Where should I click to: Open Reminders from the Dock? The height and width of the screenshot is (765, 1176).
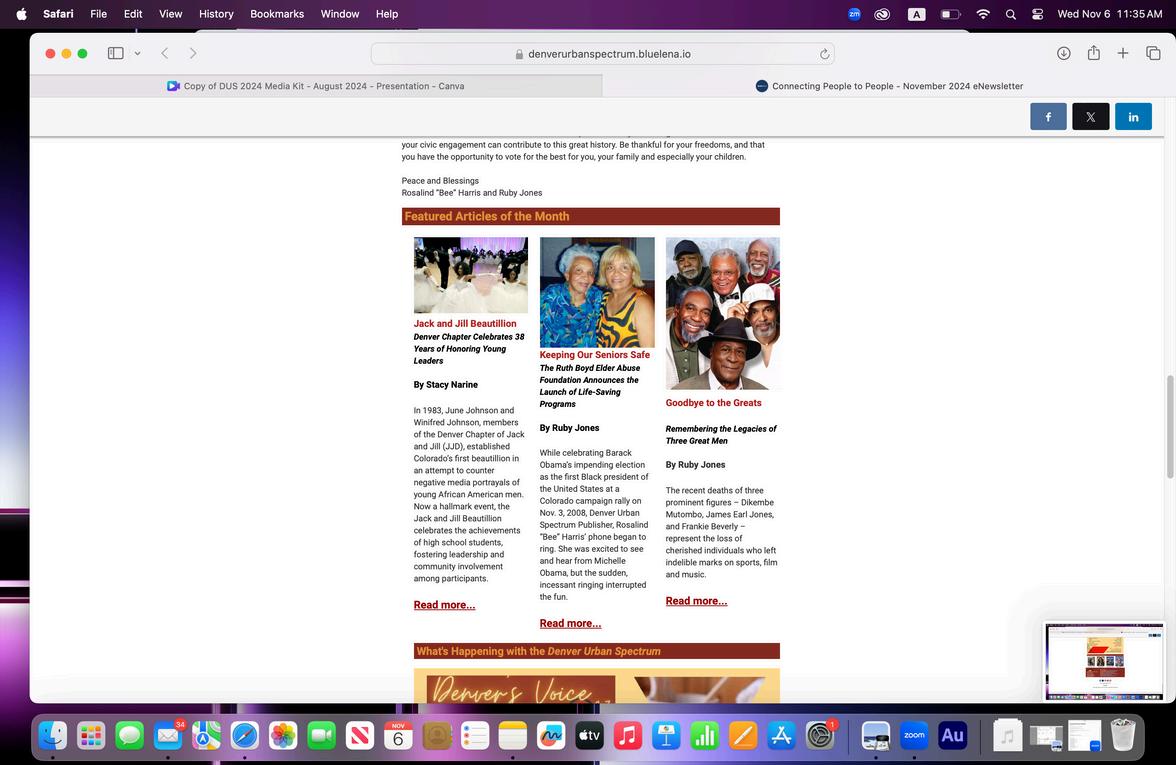coord(475,736)
